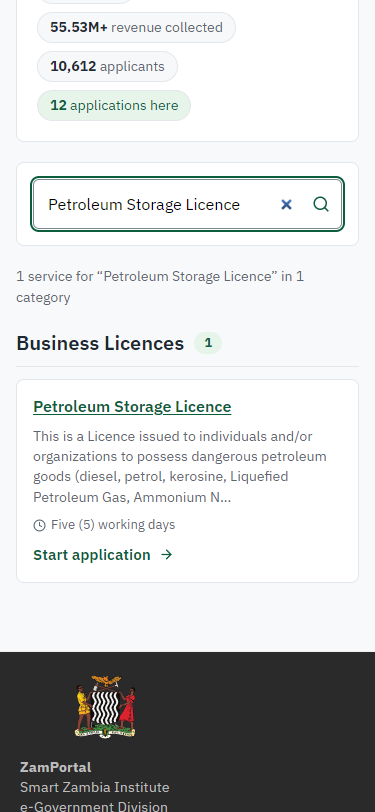Image resolution: width=375 pixels, height=812 pixels.
Task: Click the search results summary text
Action: (x=160, y=287)
